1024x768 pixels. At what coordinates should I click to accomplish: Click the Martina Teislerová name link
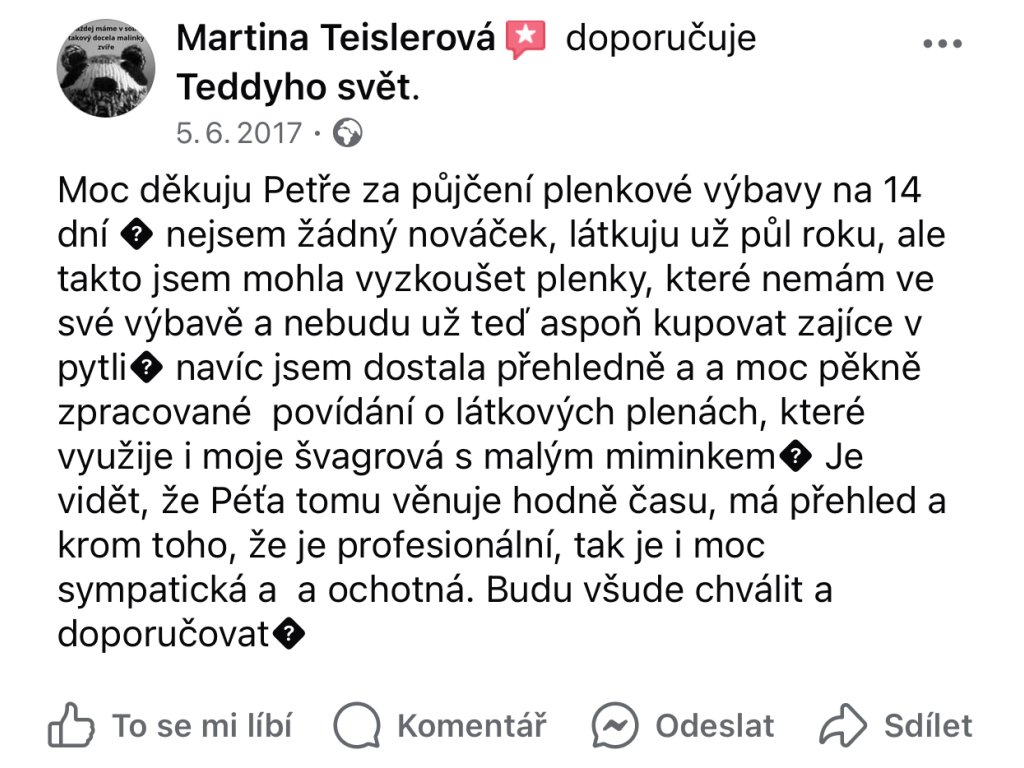pyautogui.click(x=336, y=39)
